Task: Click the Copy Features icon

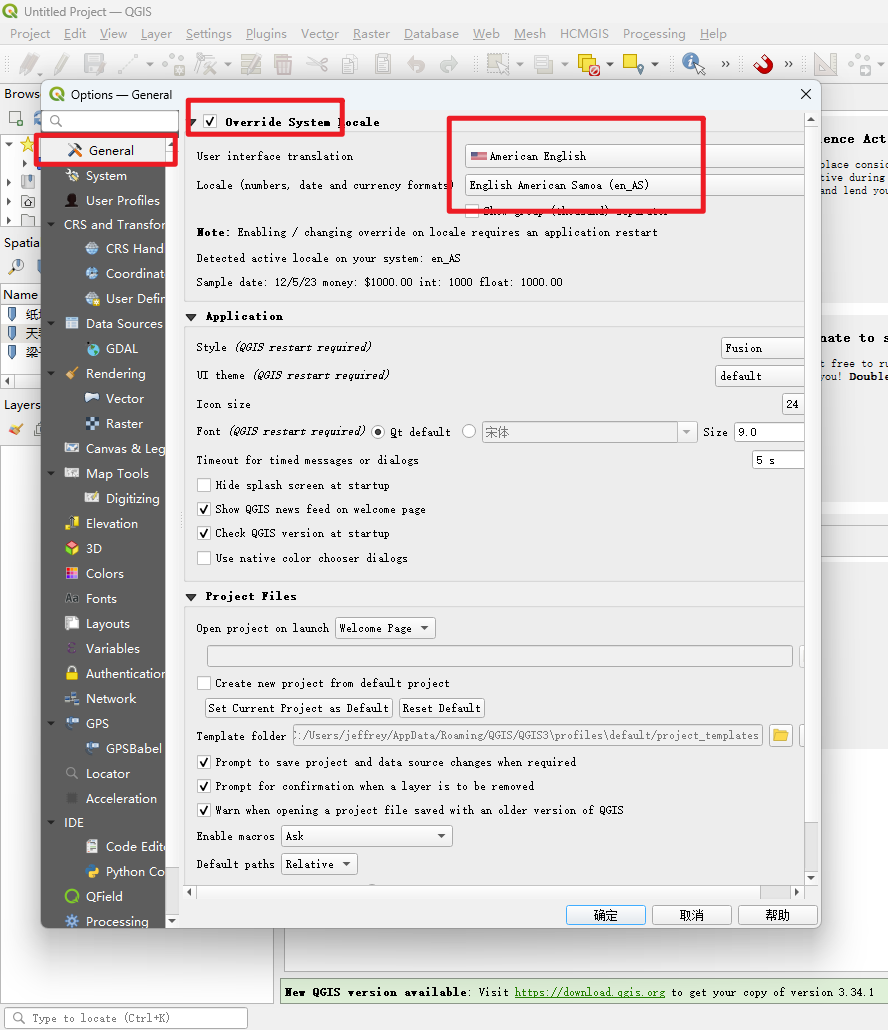Action: click(x=350, y=64)
